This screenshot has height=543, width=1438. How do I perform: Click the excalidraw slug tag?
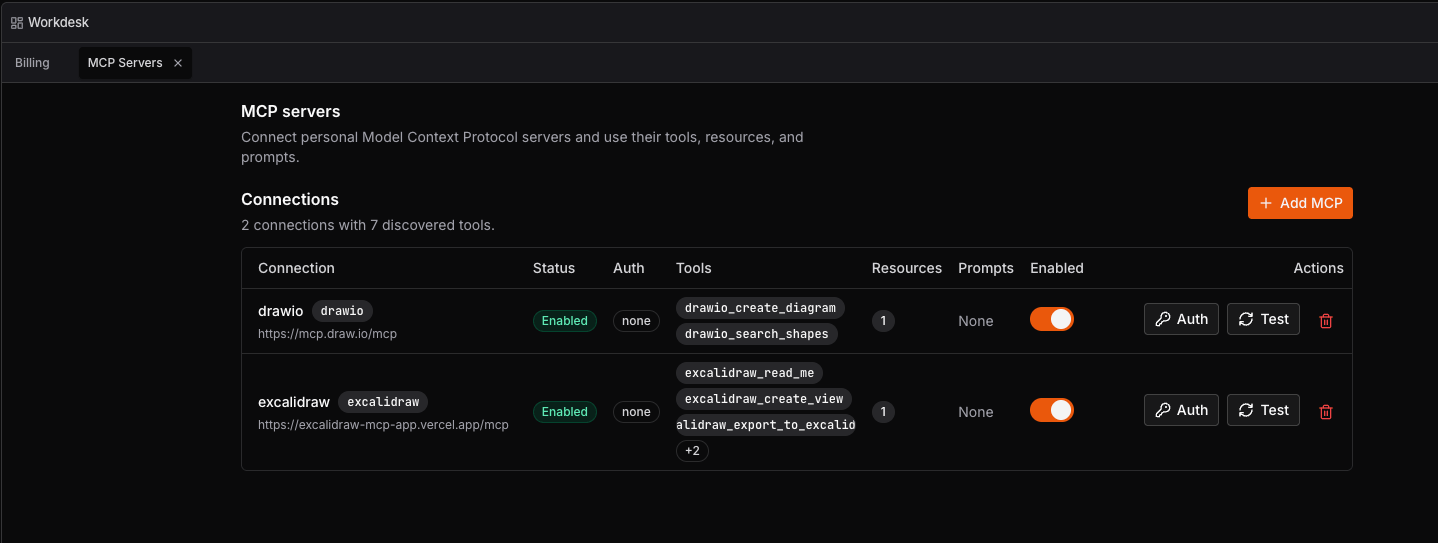pyautogui.click(x=383, y=402)
